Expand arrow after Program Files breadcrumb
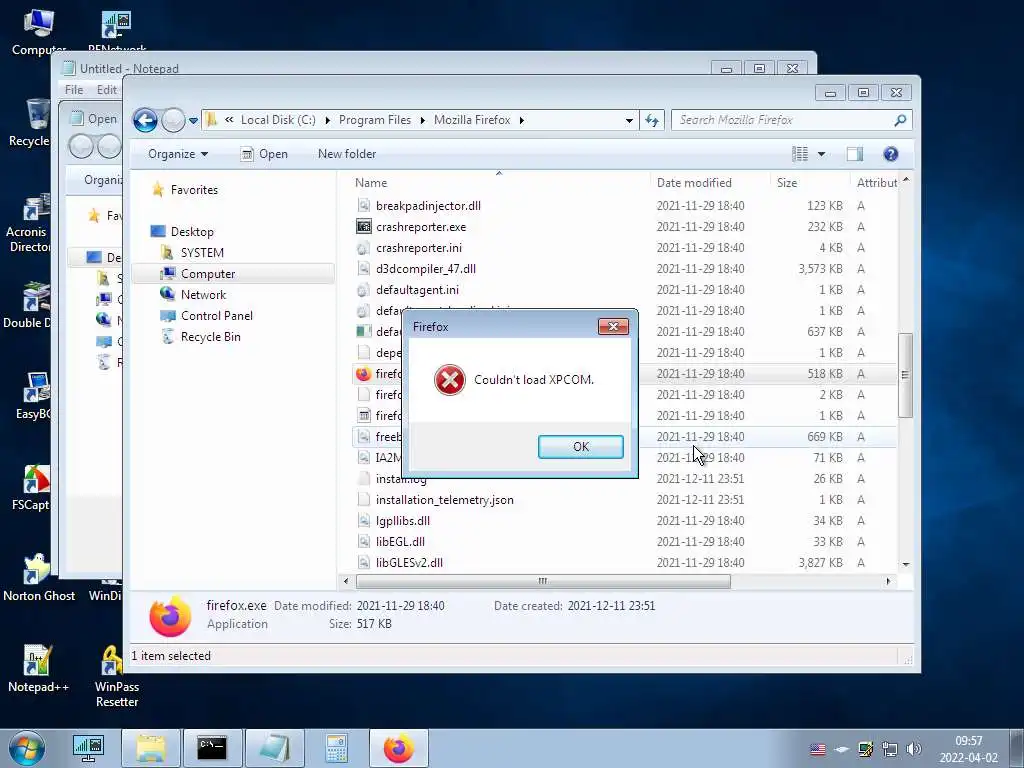 (423, 120)
